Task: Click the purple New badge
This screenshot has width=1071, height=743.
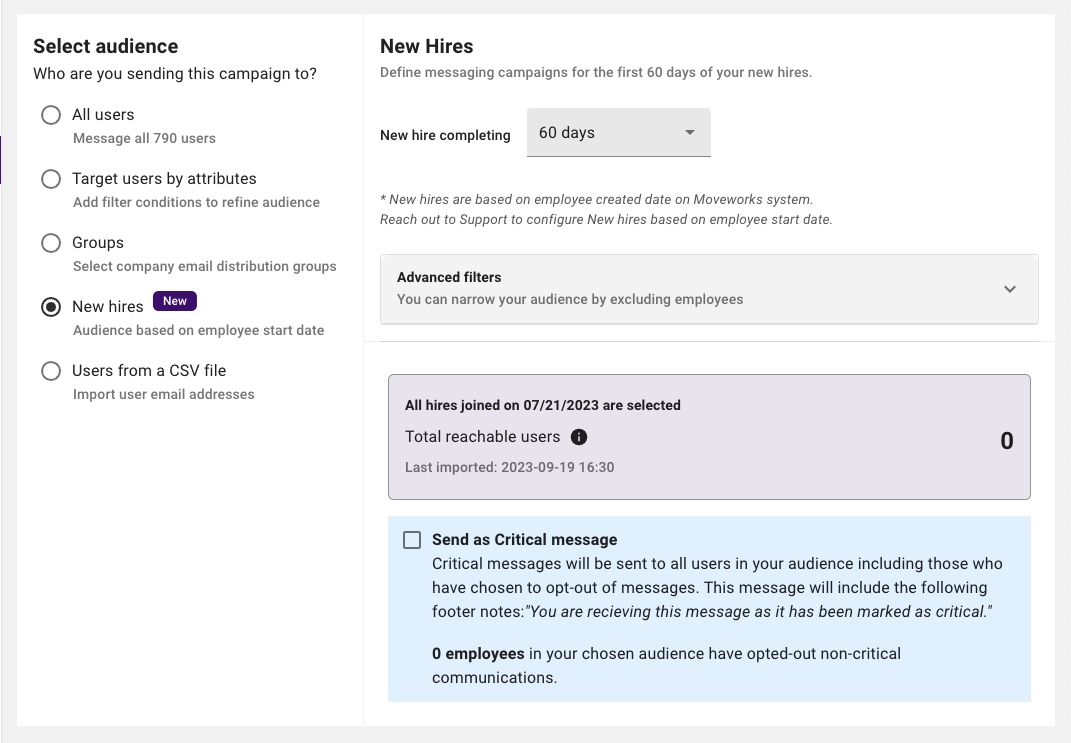Action: (175, 301)
